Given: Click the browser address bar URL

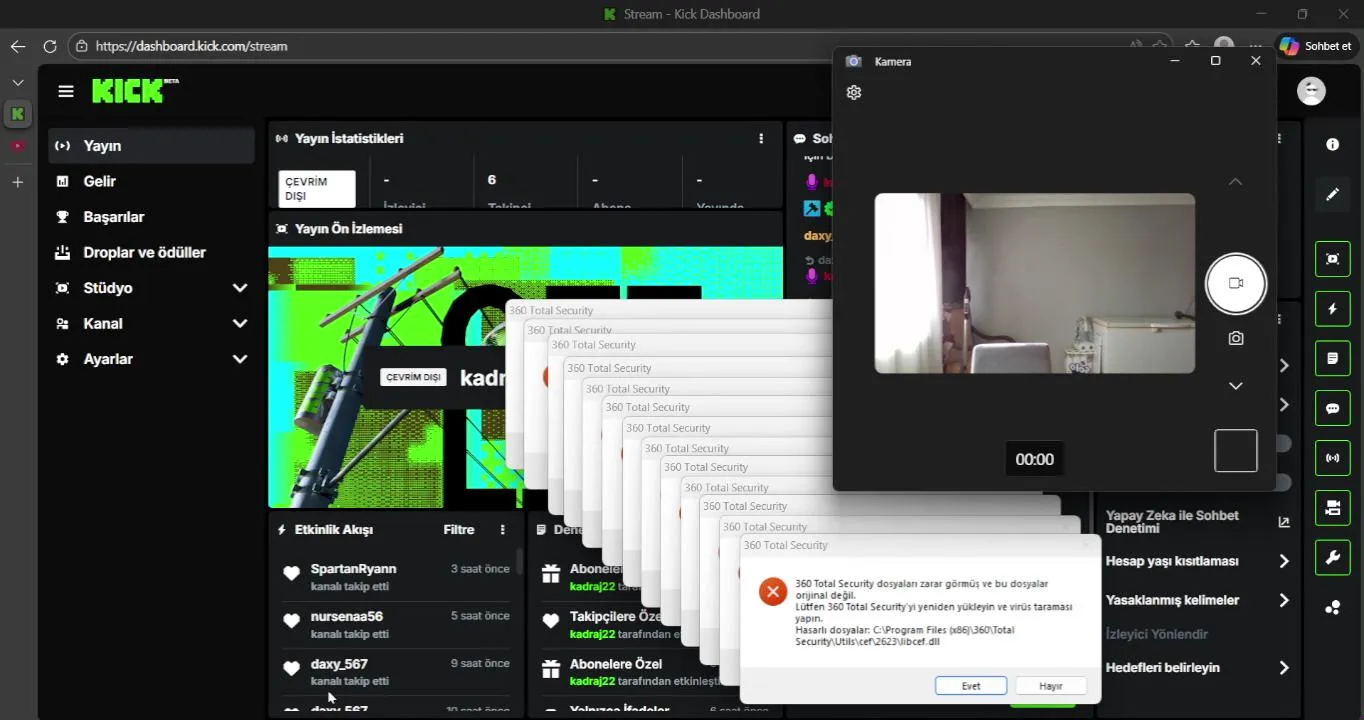Looking at the screenshot, I should coord(191,46).
